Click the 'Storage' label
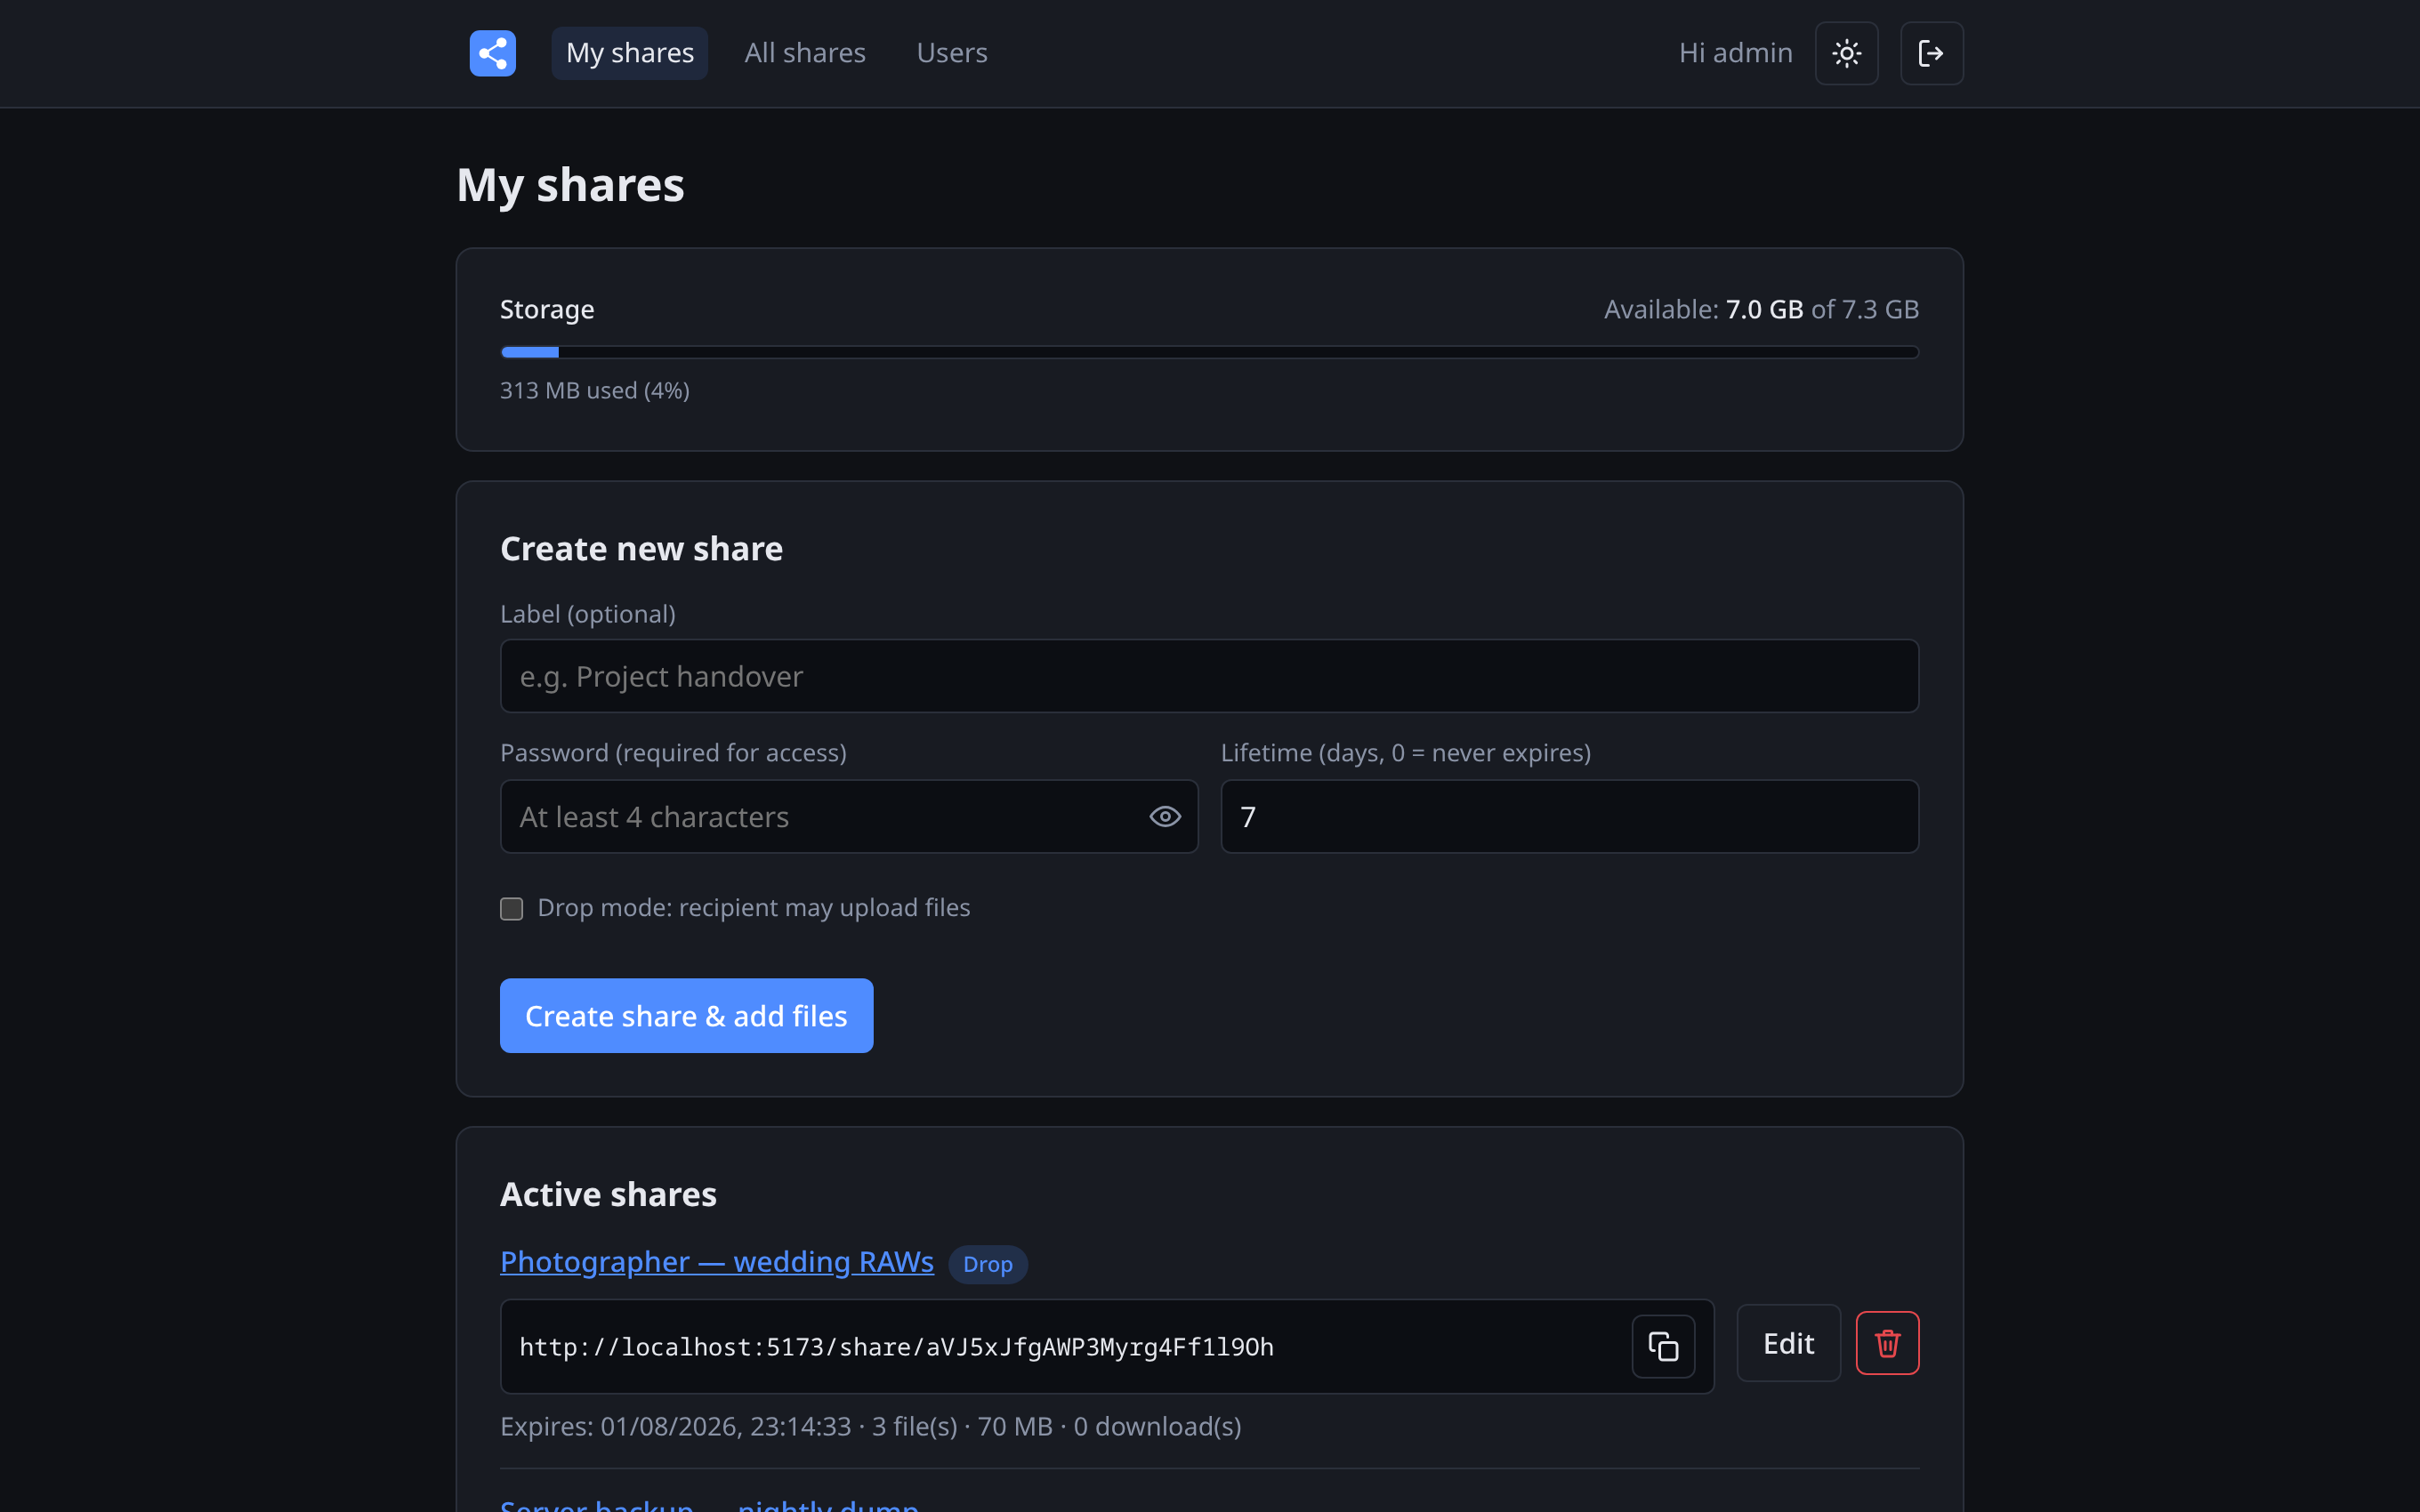Image resolution: width=2420 pixels, height=1512 pixels. [x=547, y=309]
